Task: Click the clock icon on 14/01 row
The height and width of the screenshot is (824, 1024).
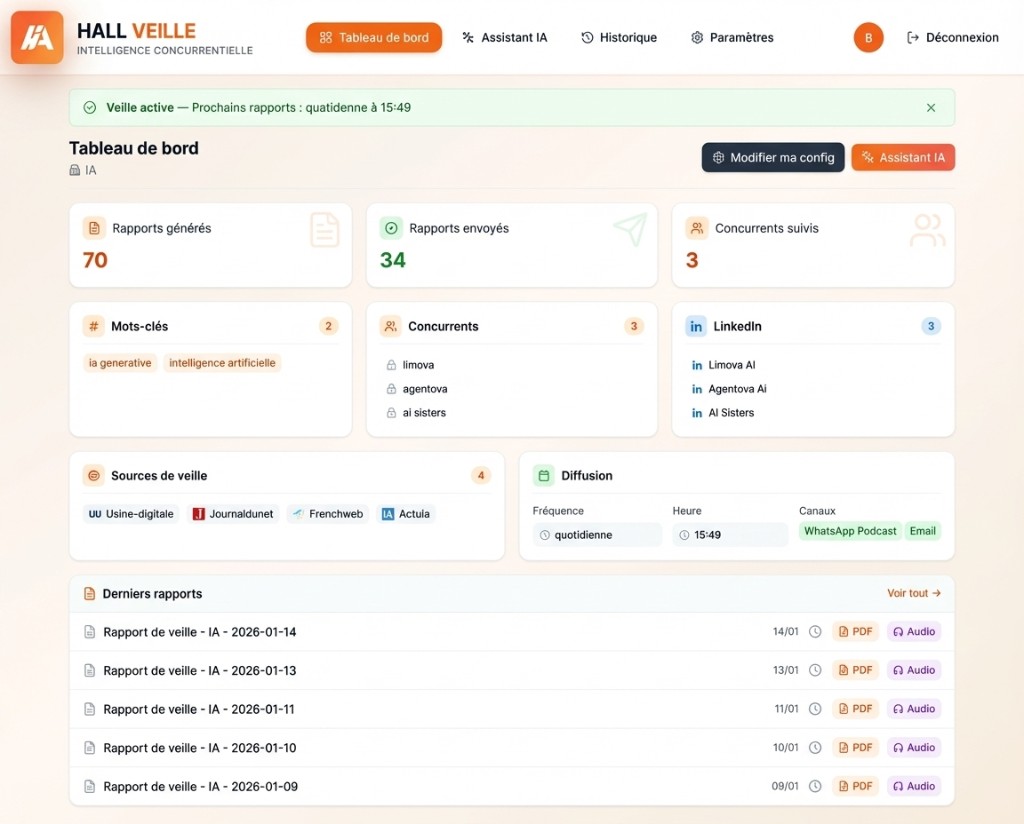Action: tap(815, 631)
